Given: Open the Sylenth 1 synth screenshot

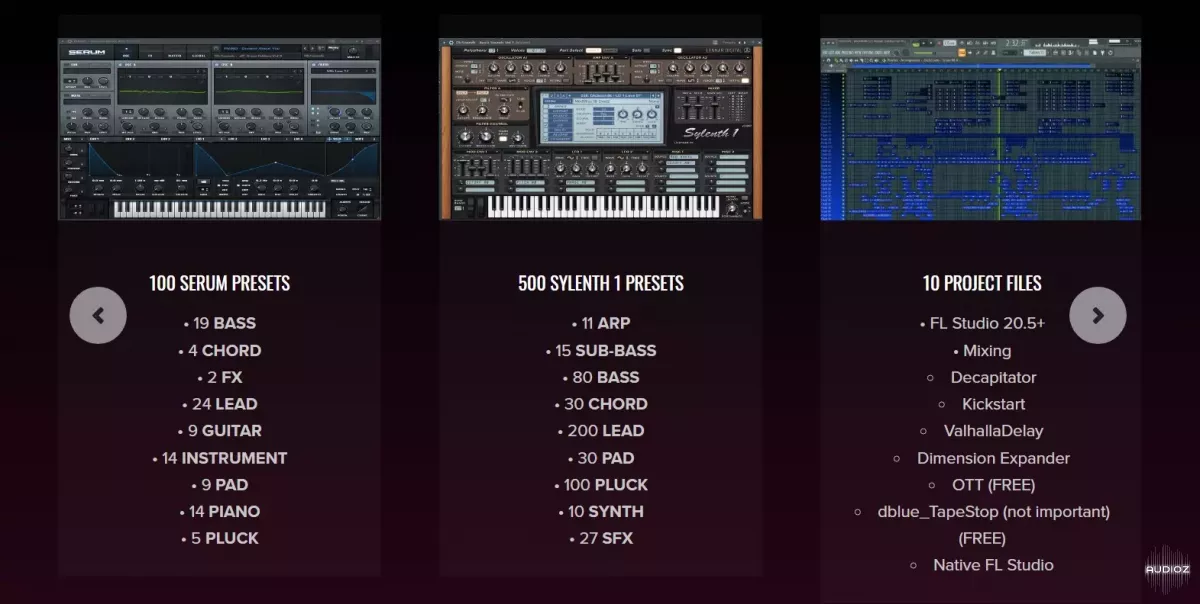Looking at the screenshot, I should click(600, 129).
